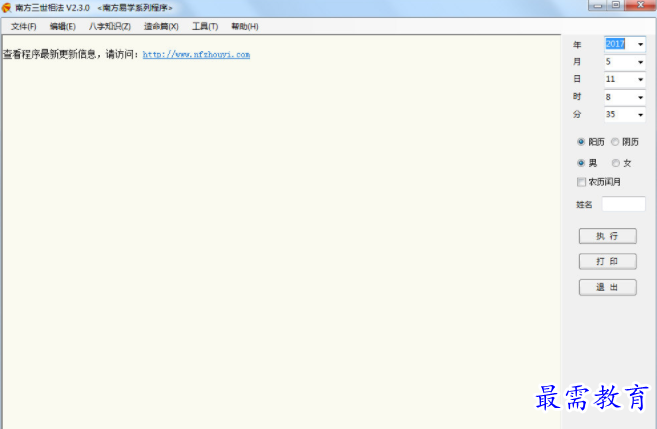The width and height of the screenshot is (657, 429).
Task: Open the 编辑(E) menu
Action: [62, 26]
